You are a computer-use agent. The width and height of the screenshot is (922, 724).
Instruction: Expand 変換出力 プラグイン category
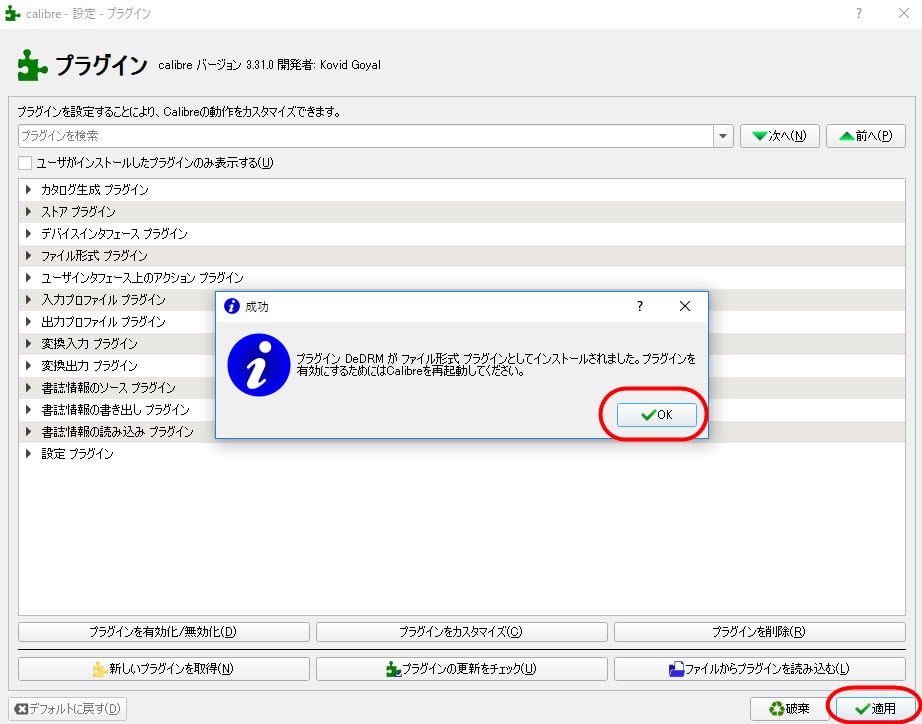click(28, 365)
